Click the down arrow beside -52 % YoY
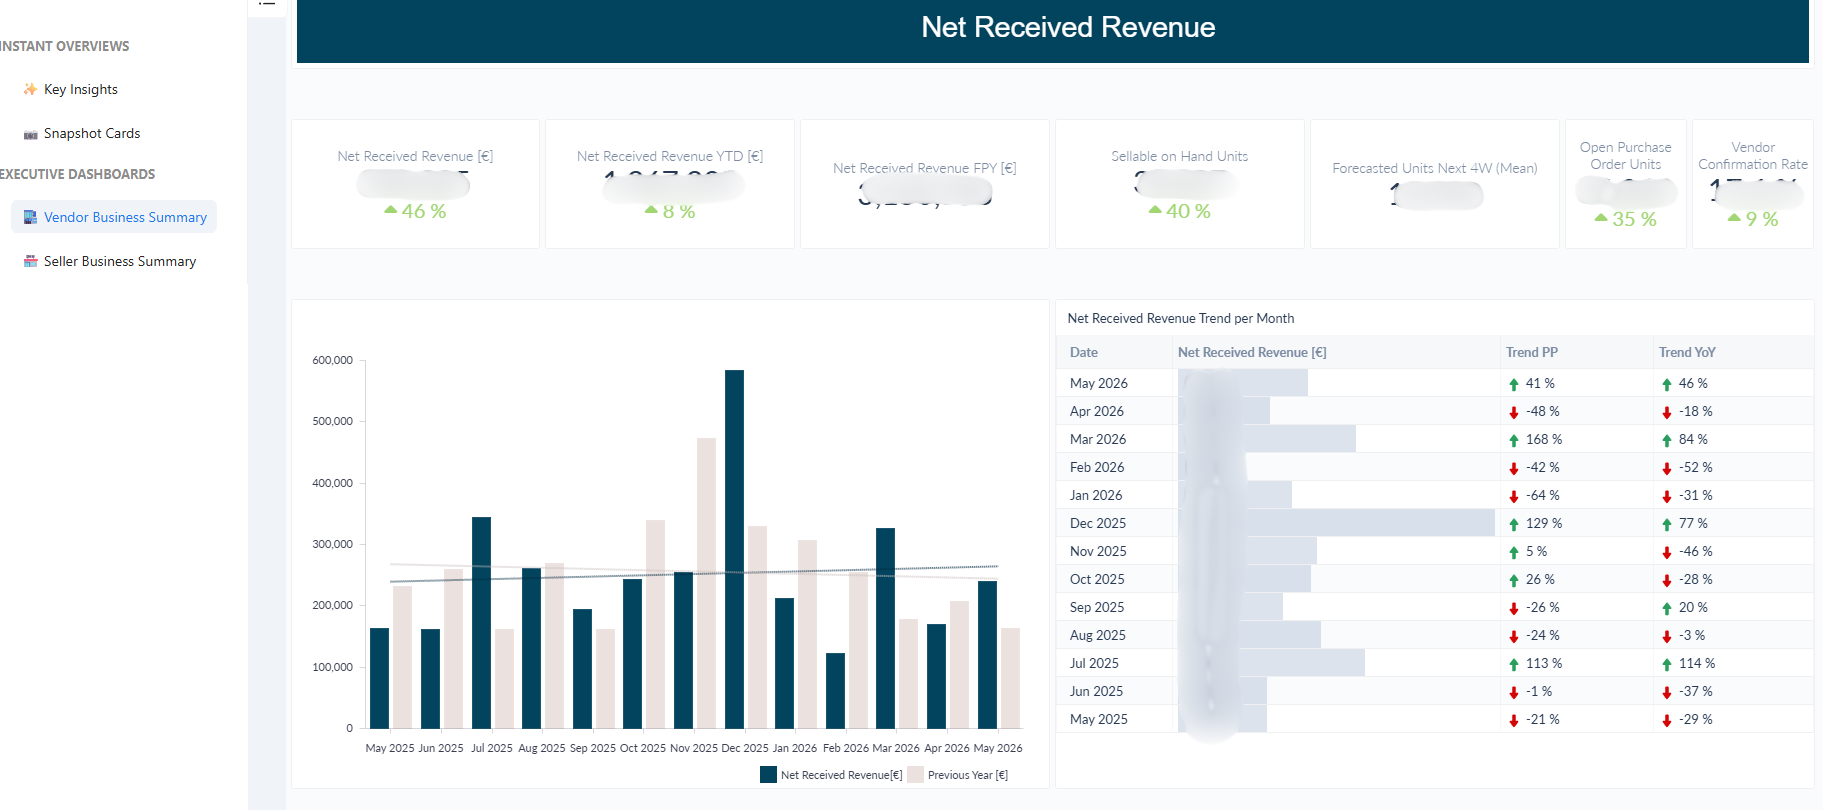Screen dimensions: 1823x810 1667,468
